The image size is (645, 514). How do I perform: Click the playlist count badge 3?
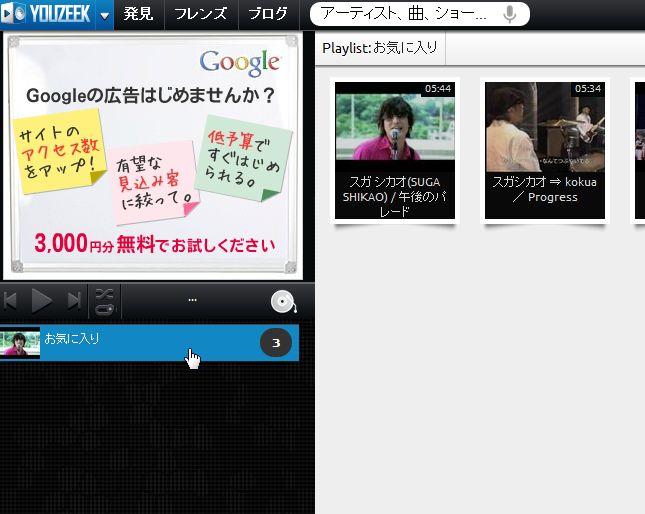click(276, 343)
